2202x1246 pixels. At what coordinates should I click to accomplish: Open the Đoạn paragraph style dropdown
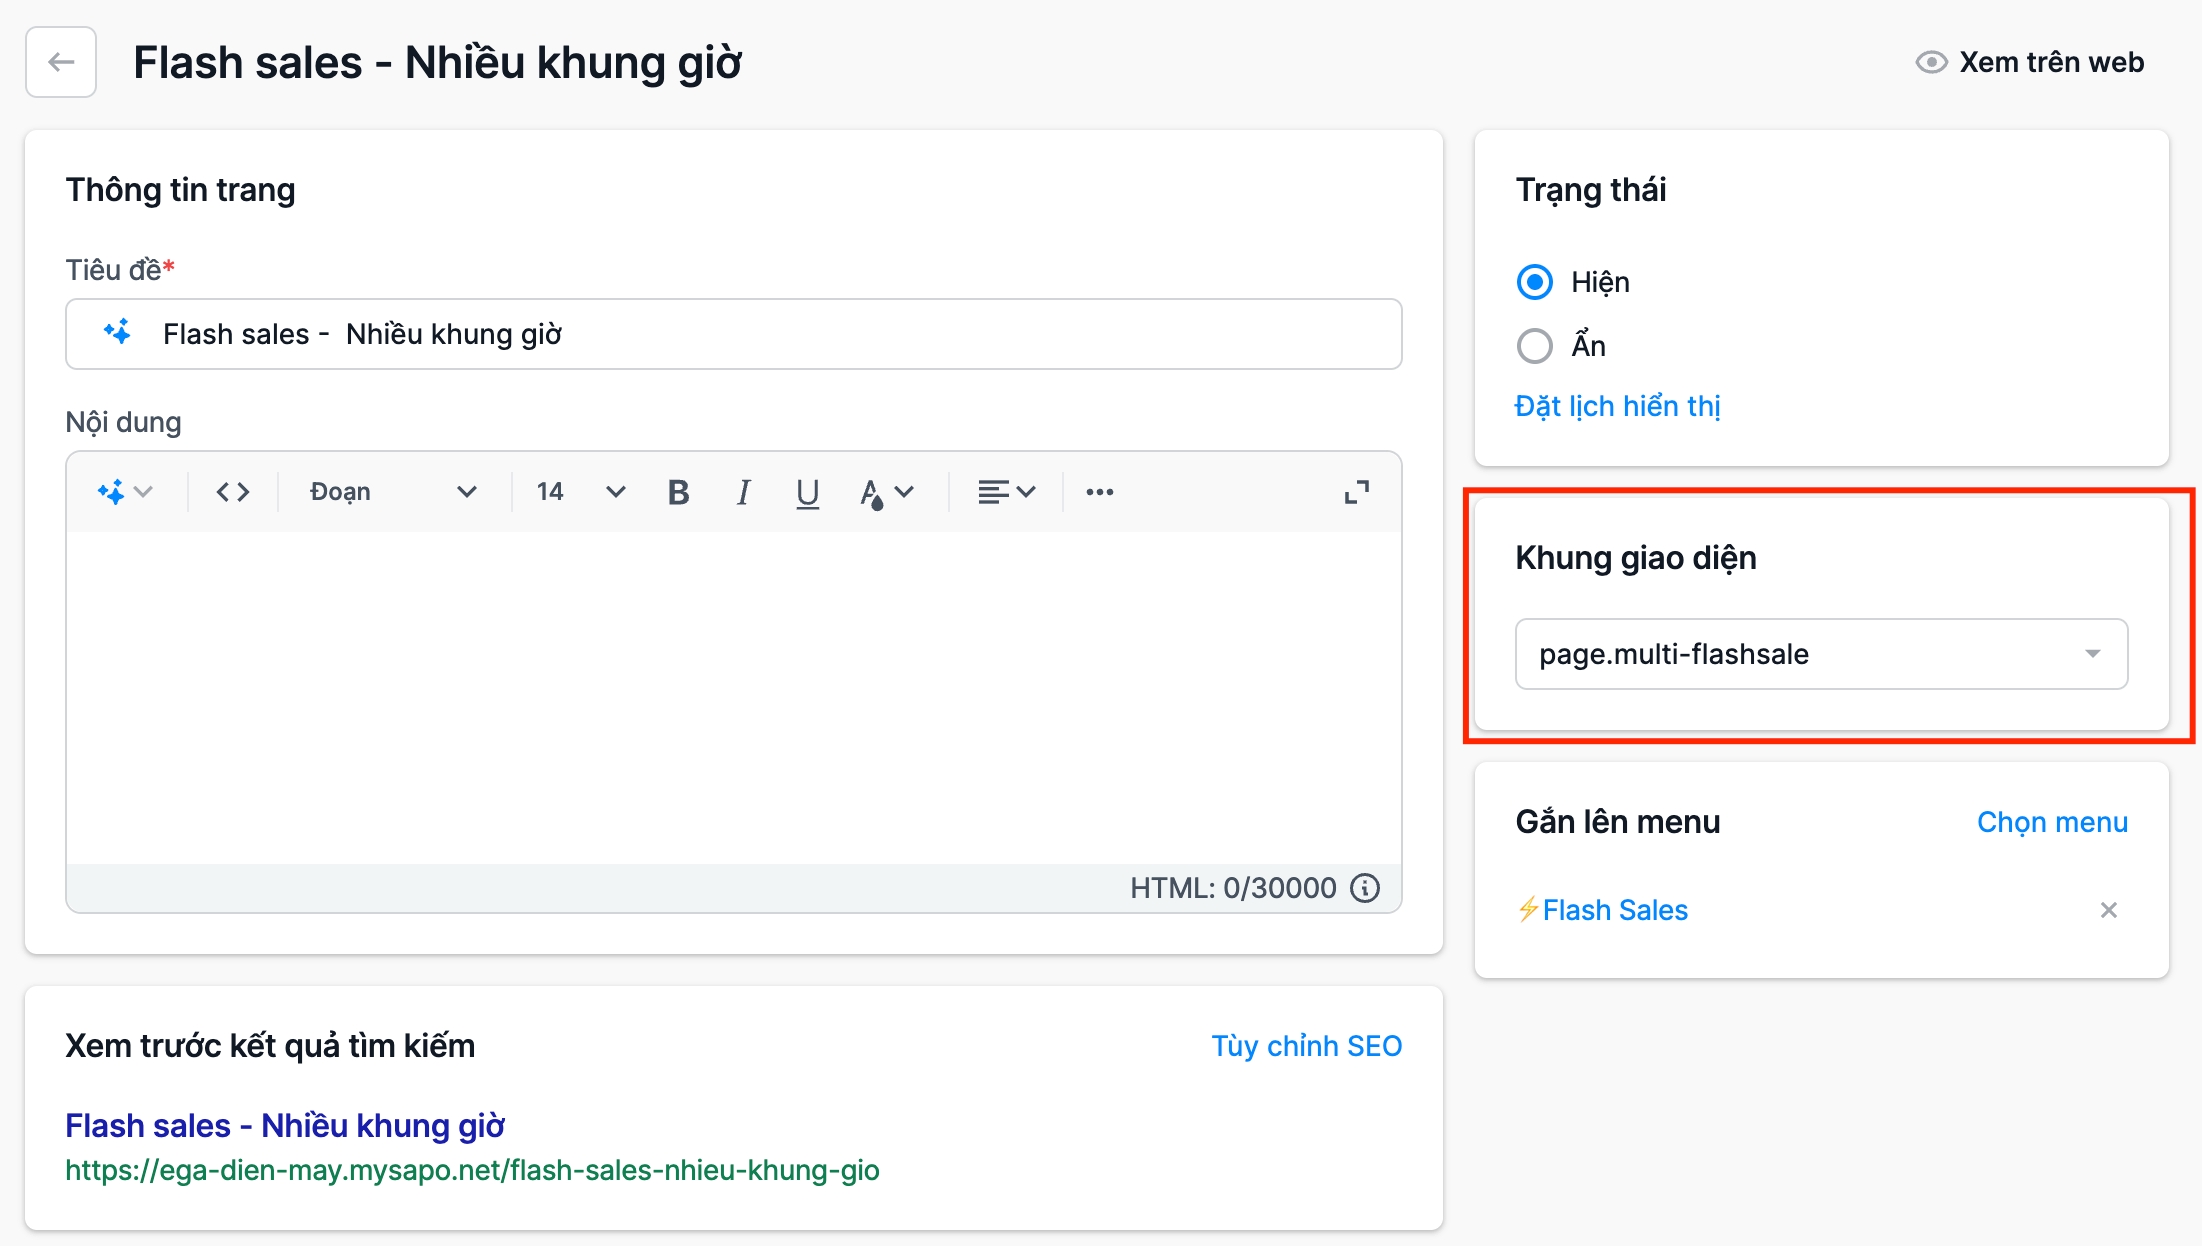[393, 492]
